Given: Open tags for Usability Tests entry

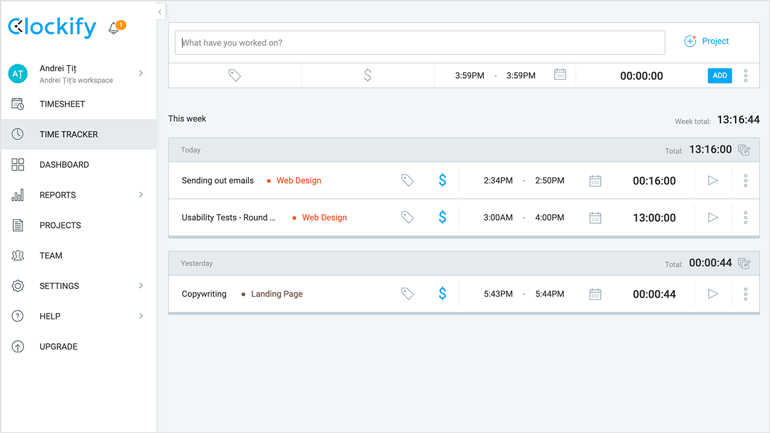Looking at the screenshot, I should [x=407, y=217].
